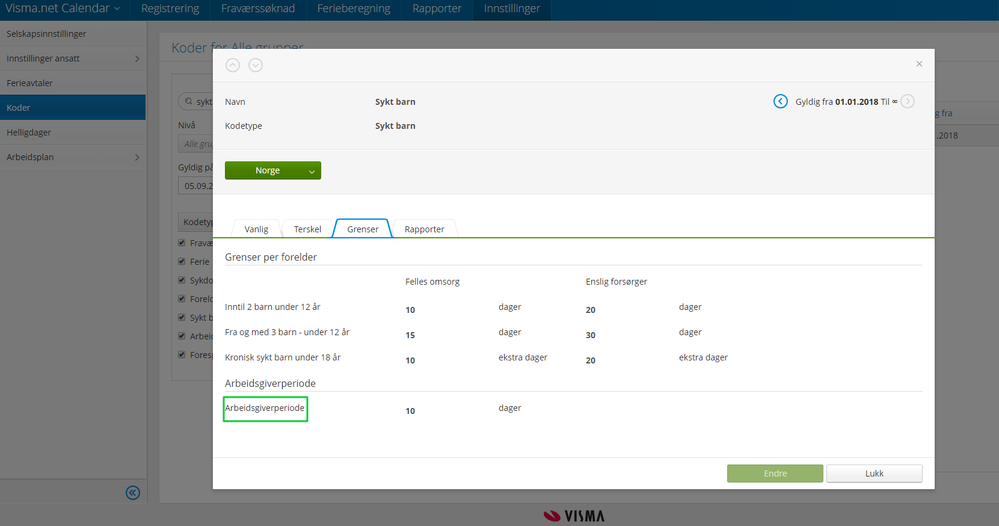
Task: Open Innstillinger in top menu
Action: click(x=512, y=9)
